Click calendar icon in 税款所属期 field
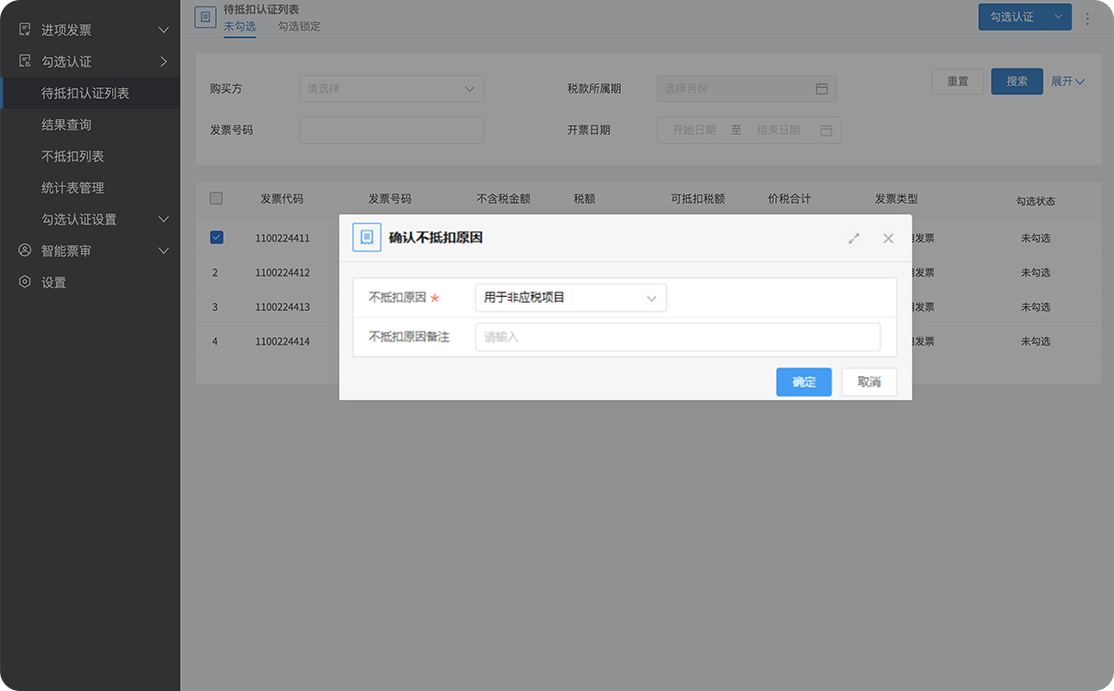 (821, 89)
